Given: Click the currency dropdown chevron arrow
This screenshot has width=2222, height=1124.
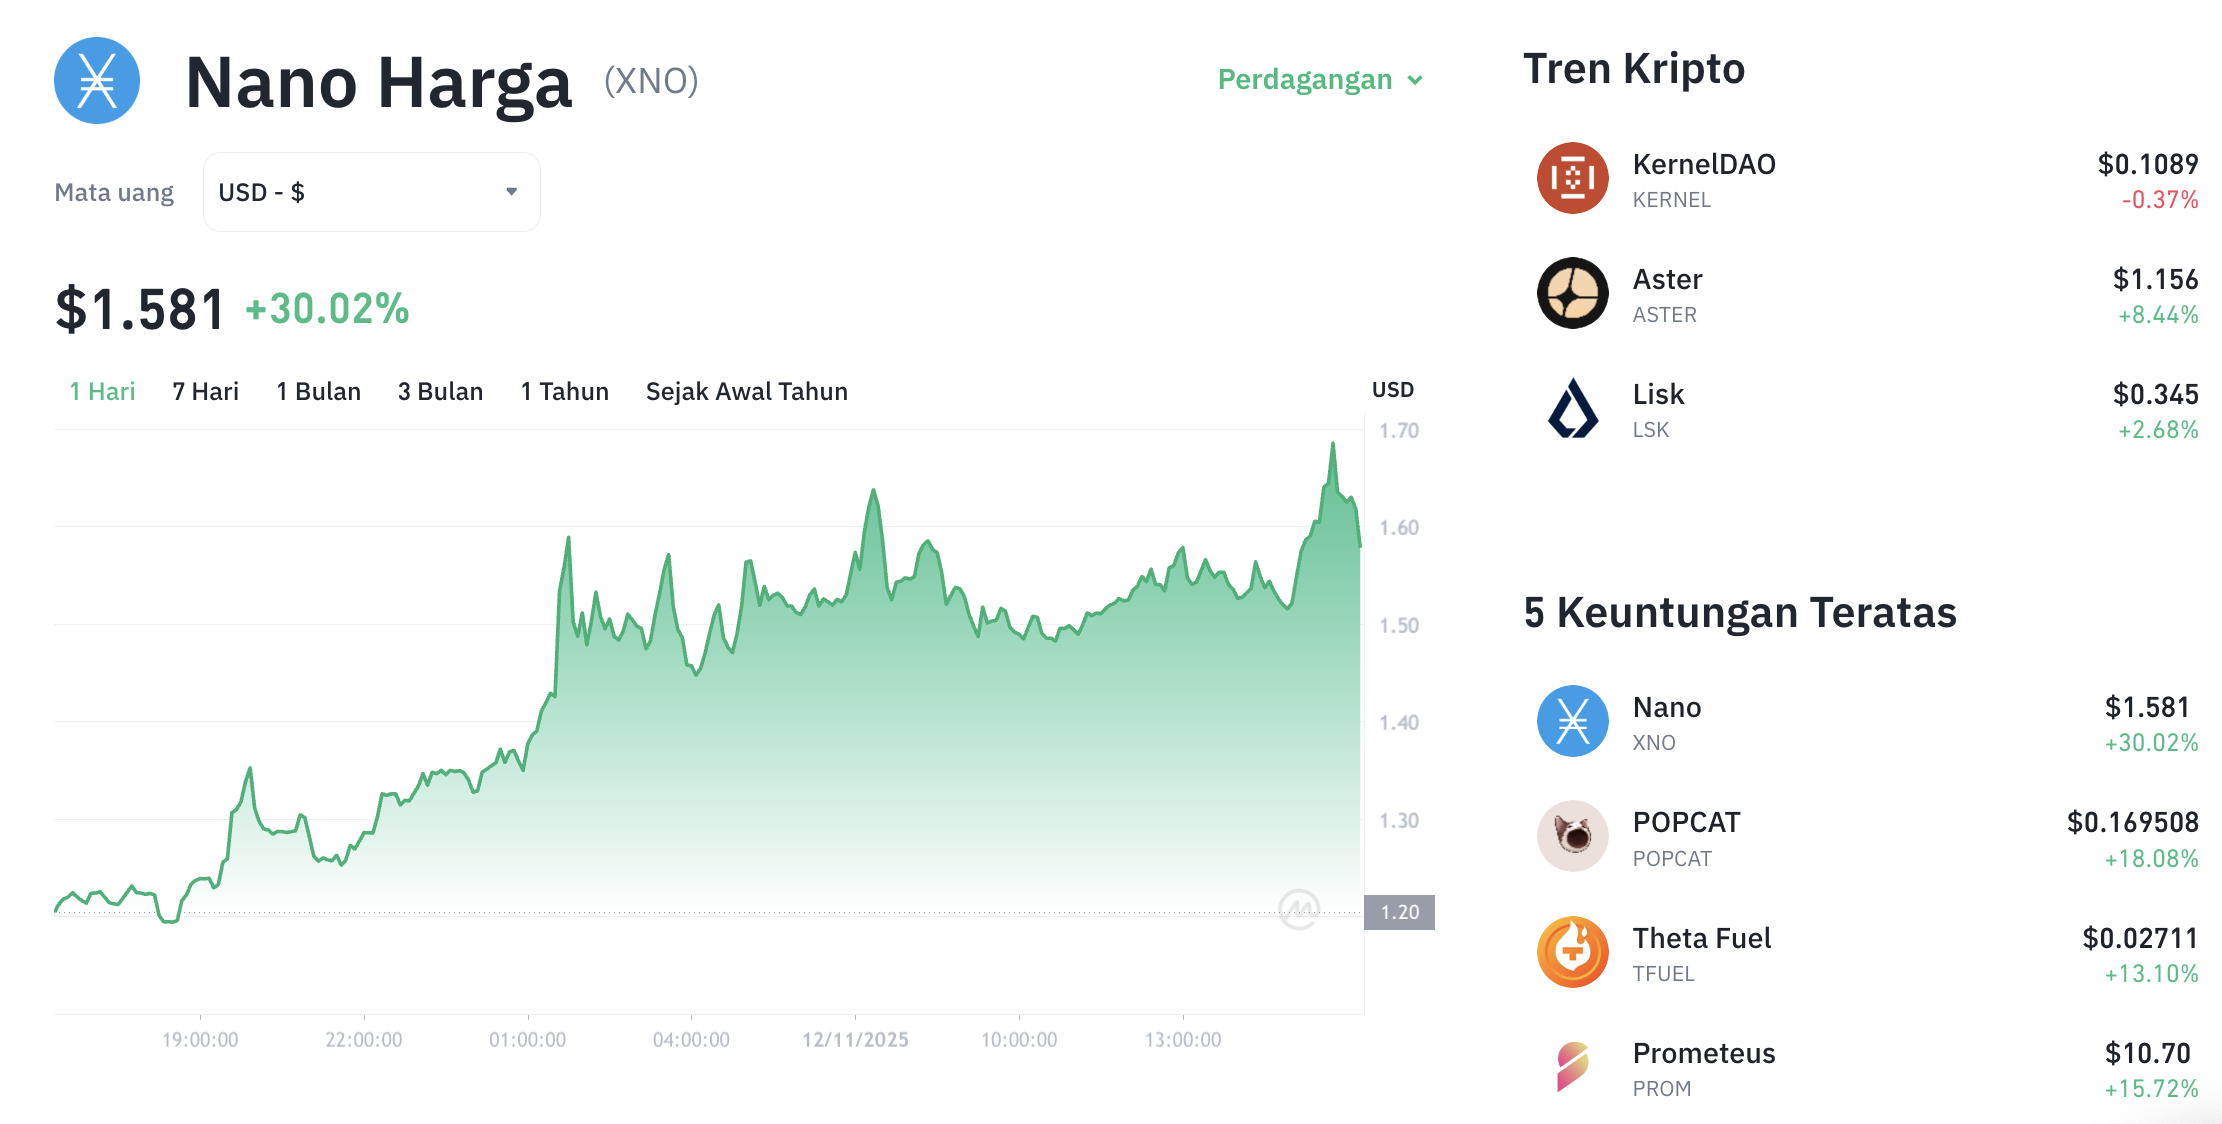Looking at the screenshot, I should (x=511, y=191).
